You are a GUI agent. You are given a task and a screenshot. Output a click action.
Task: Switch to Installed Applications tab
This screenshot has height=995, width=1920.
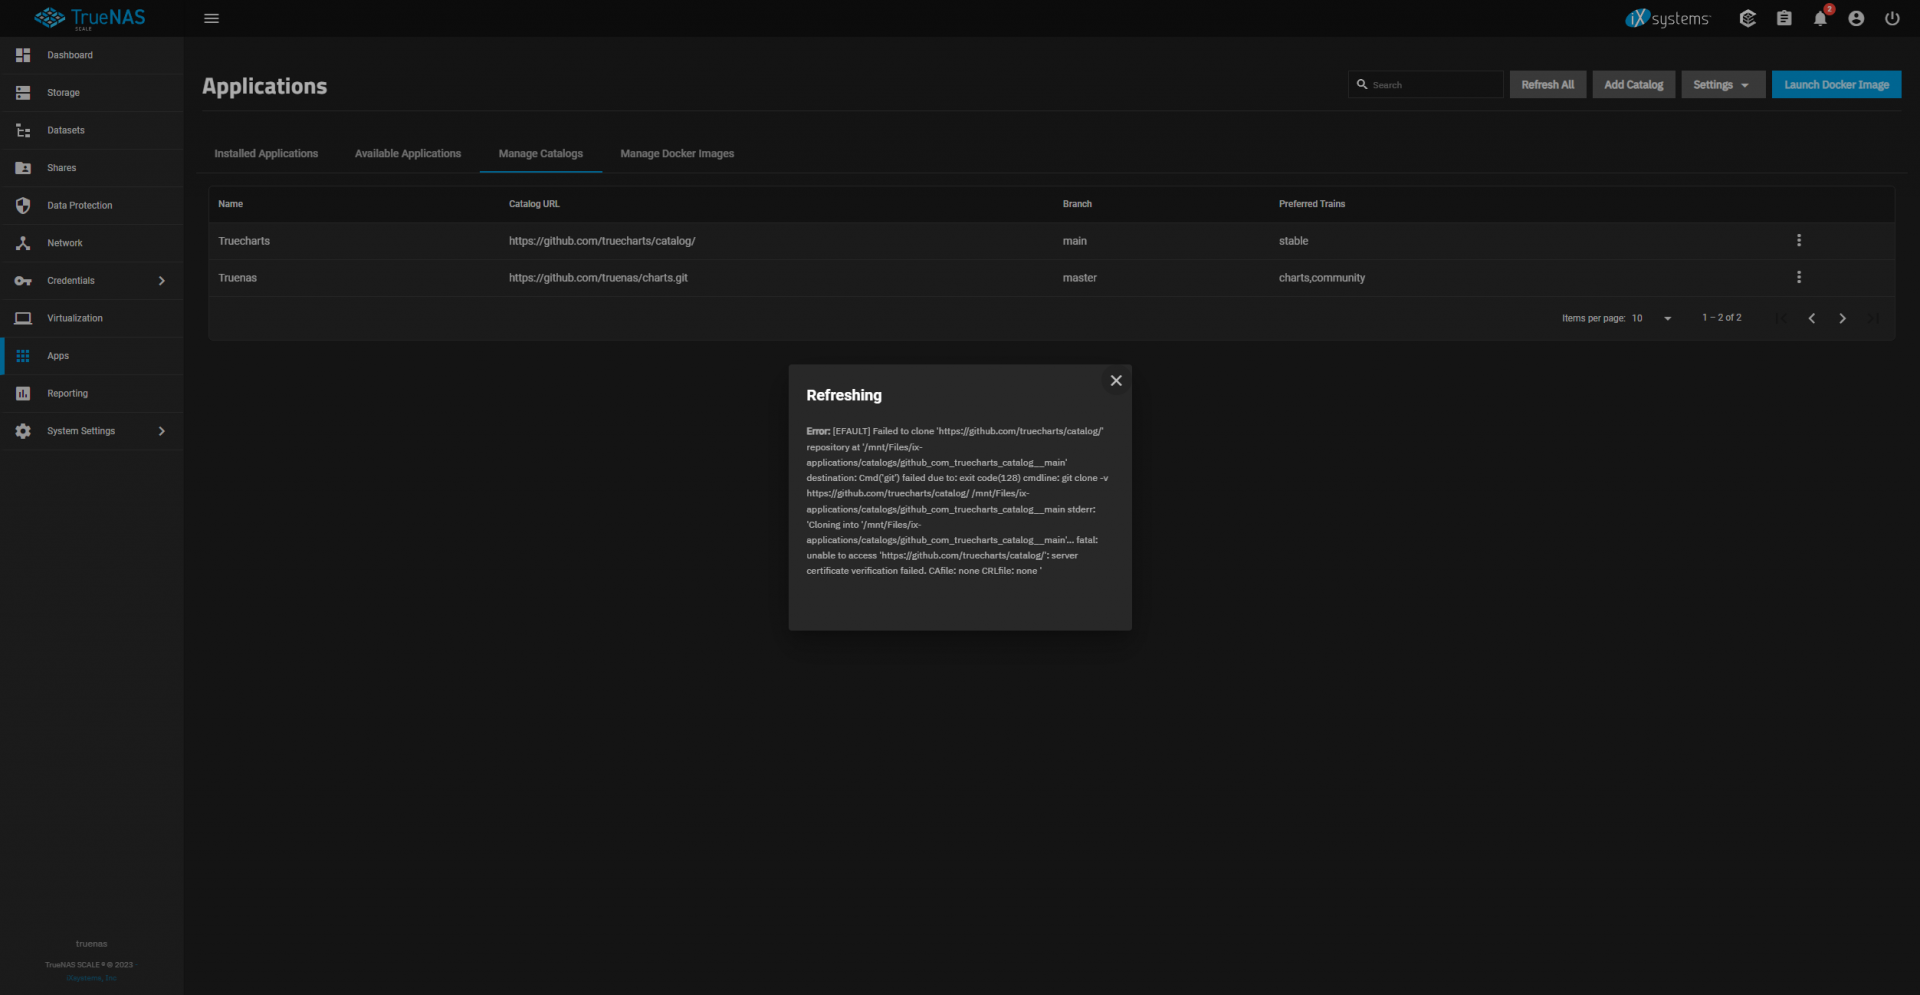[266, 154]
